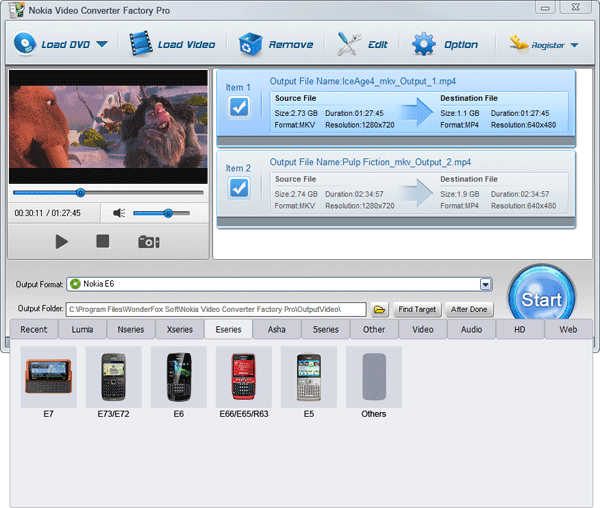Expand the Register dropdown arrow

tap(574, 45)
